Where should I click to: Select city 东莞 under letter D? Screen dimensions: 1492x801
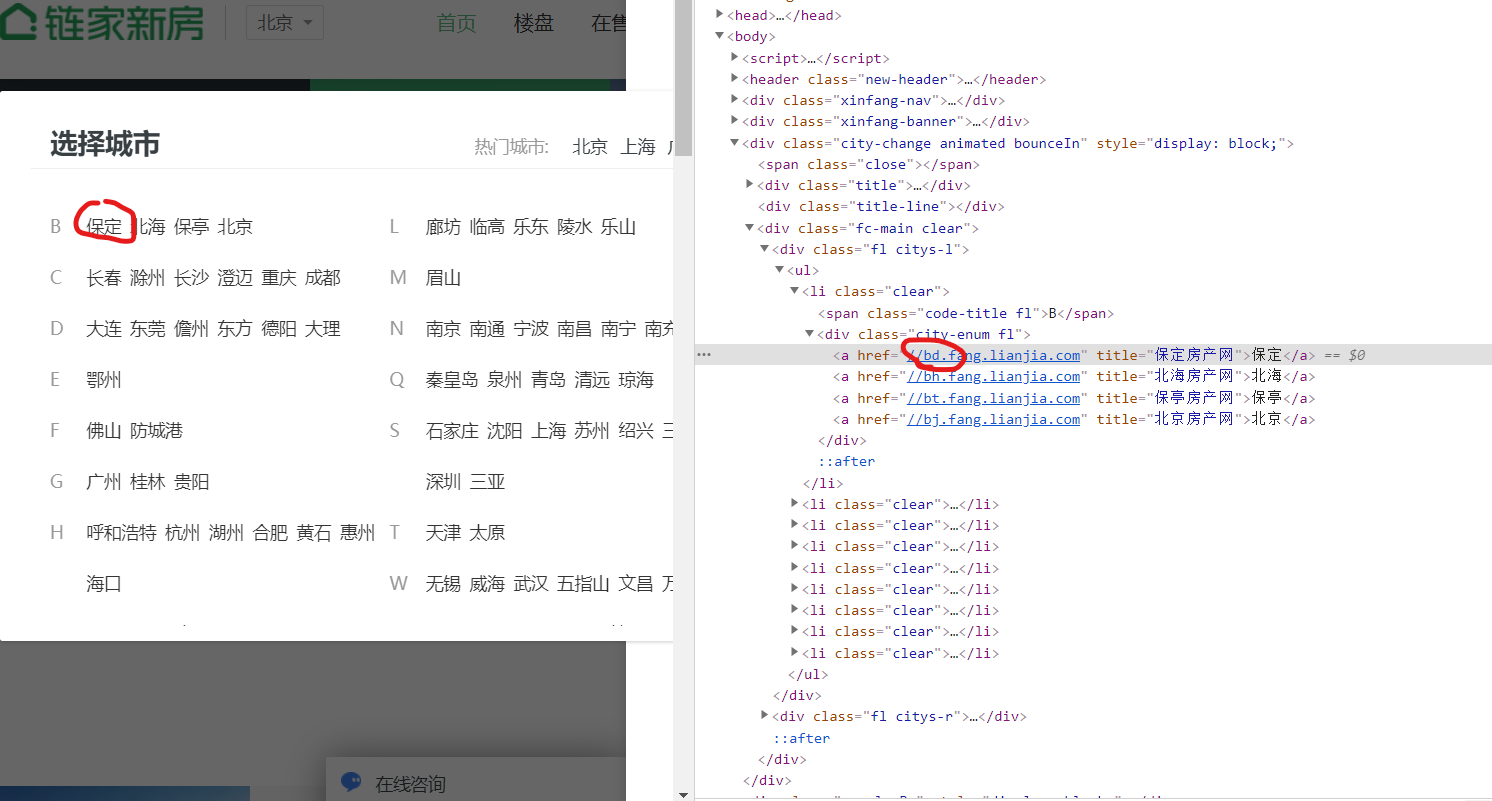(148, 329)
